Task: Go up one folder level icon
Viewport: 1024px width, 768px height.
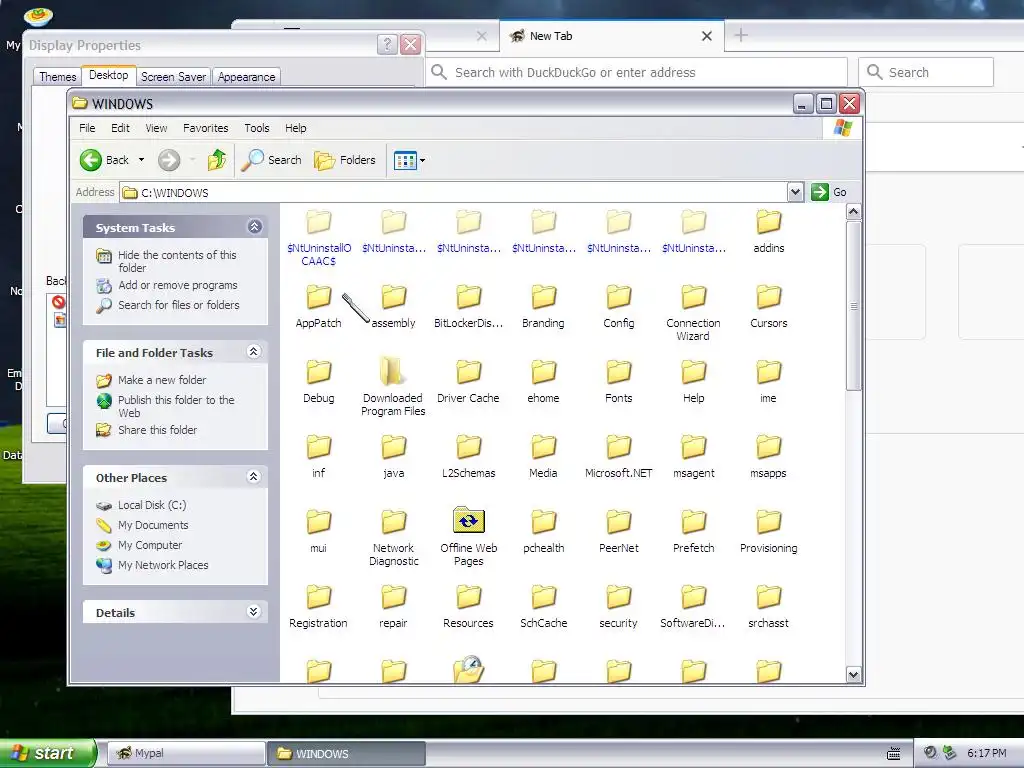Action: pos(217,160)
